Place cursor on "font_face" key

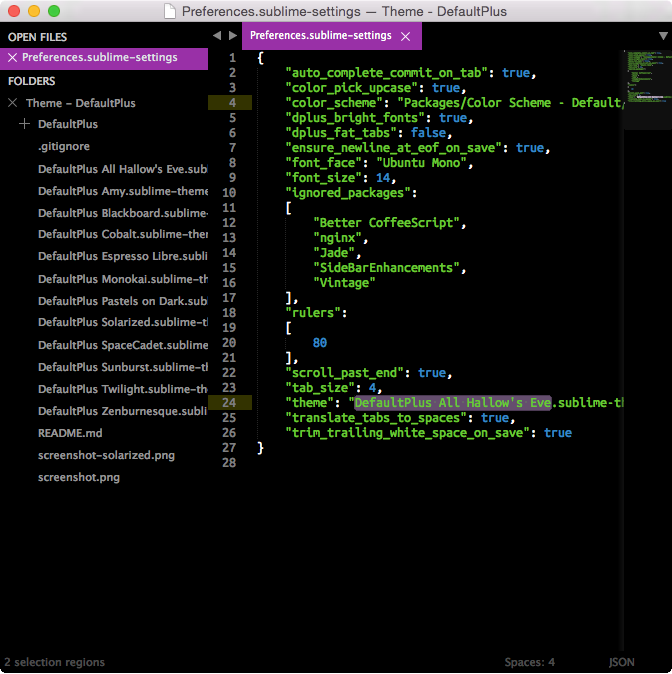pos(324,163)
